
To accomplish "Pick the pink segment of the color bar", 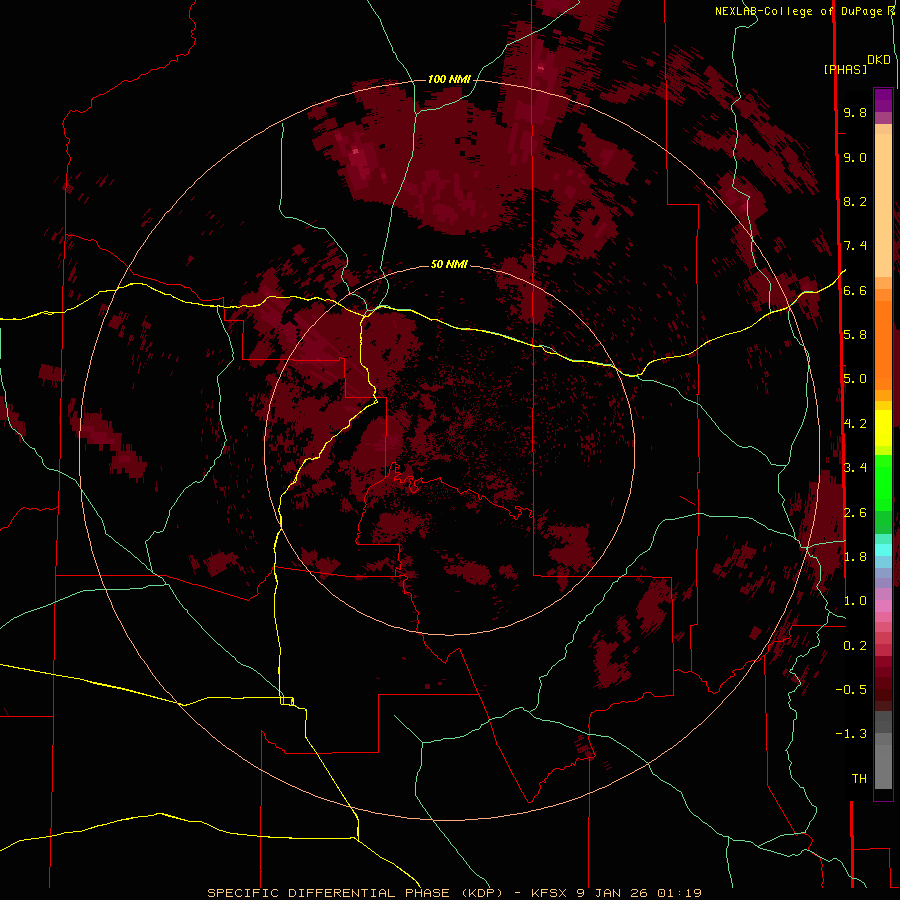I will pyautogui.click(x=883, y=606).
